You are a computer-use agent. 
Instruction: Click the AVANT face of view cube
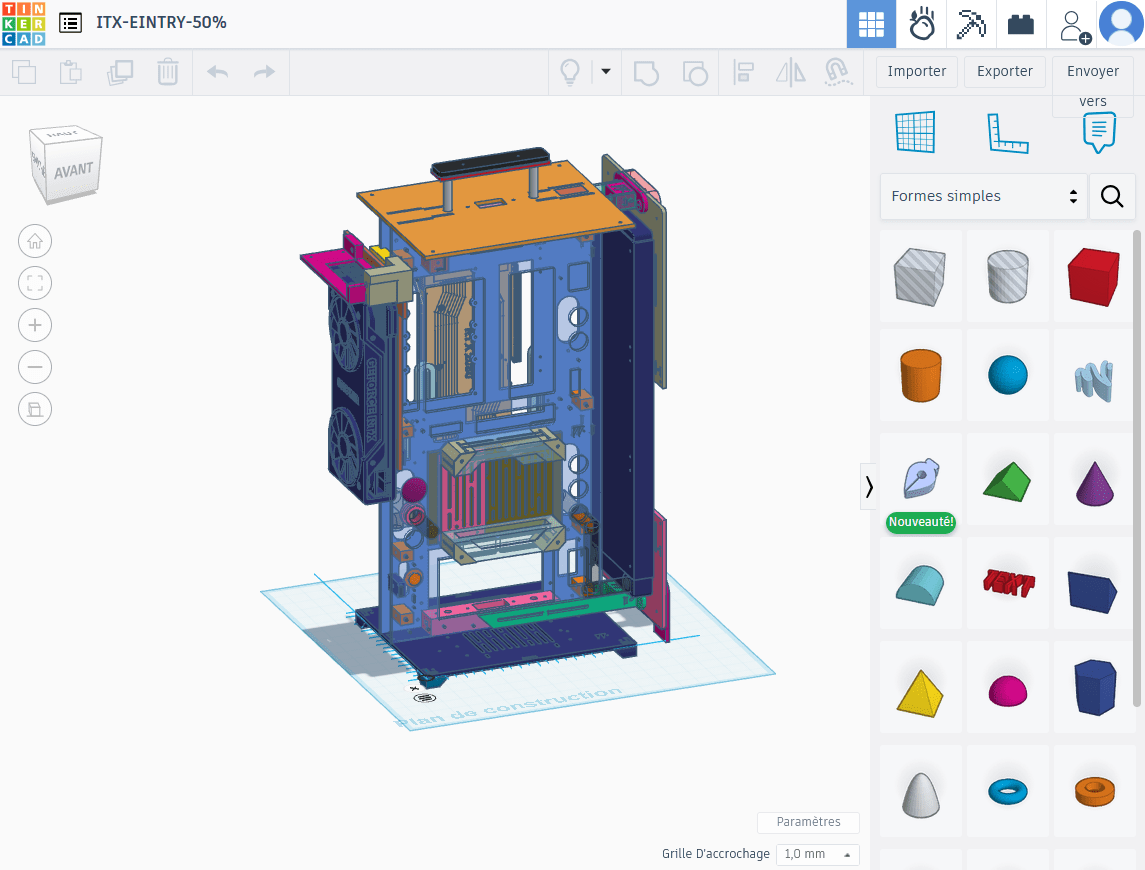(x=74, y=171)
